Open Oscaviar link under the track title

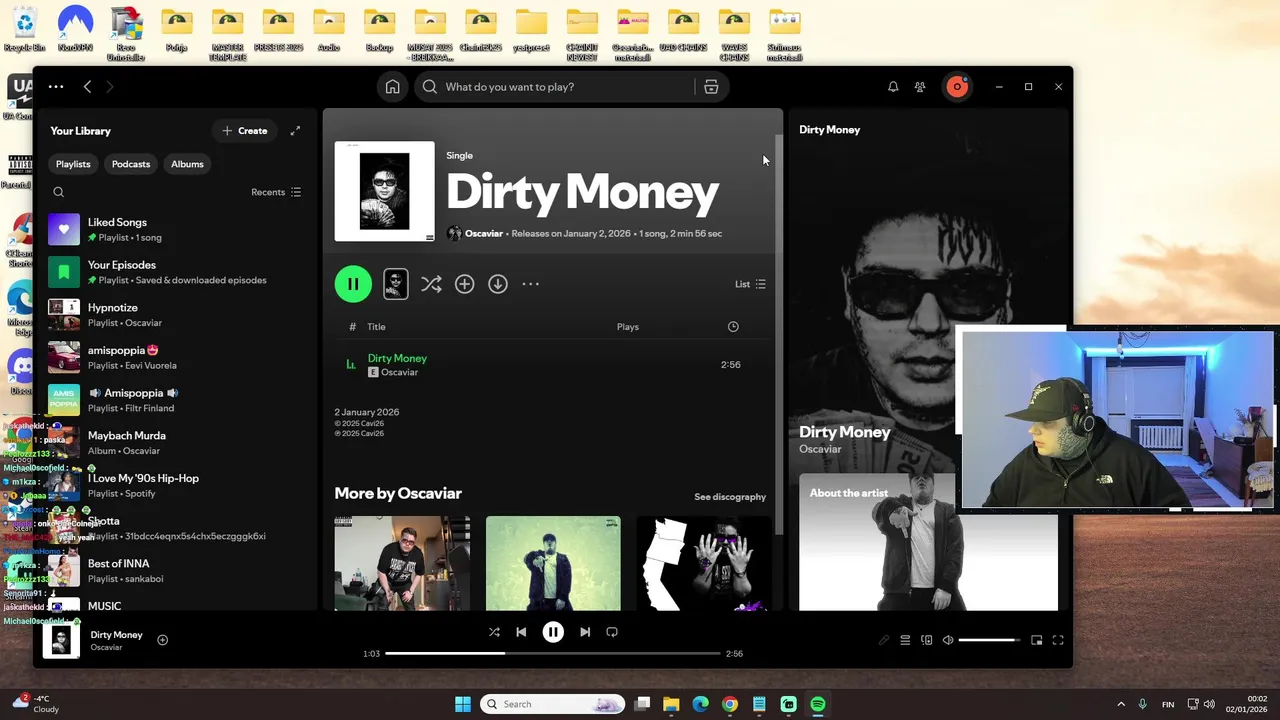(399, 372)
